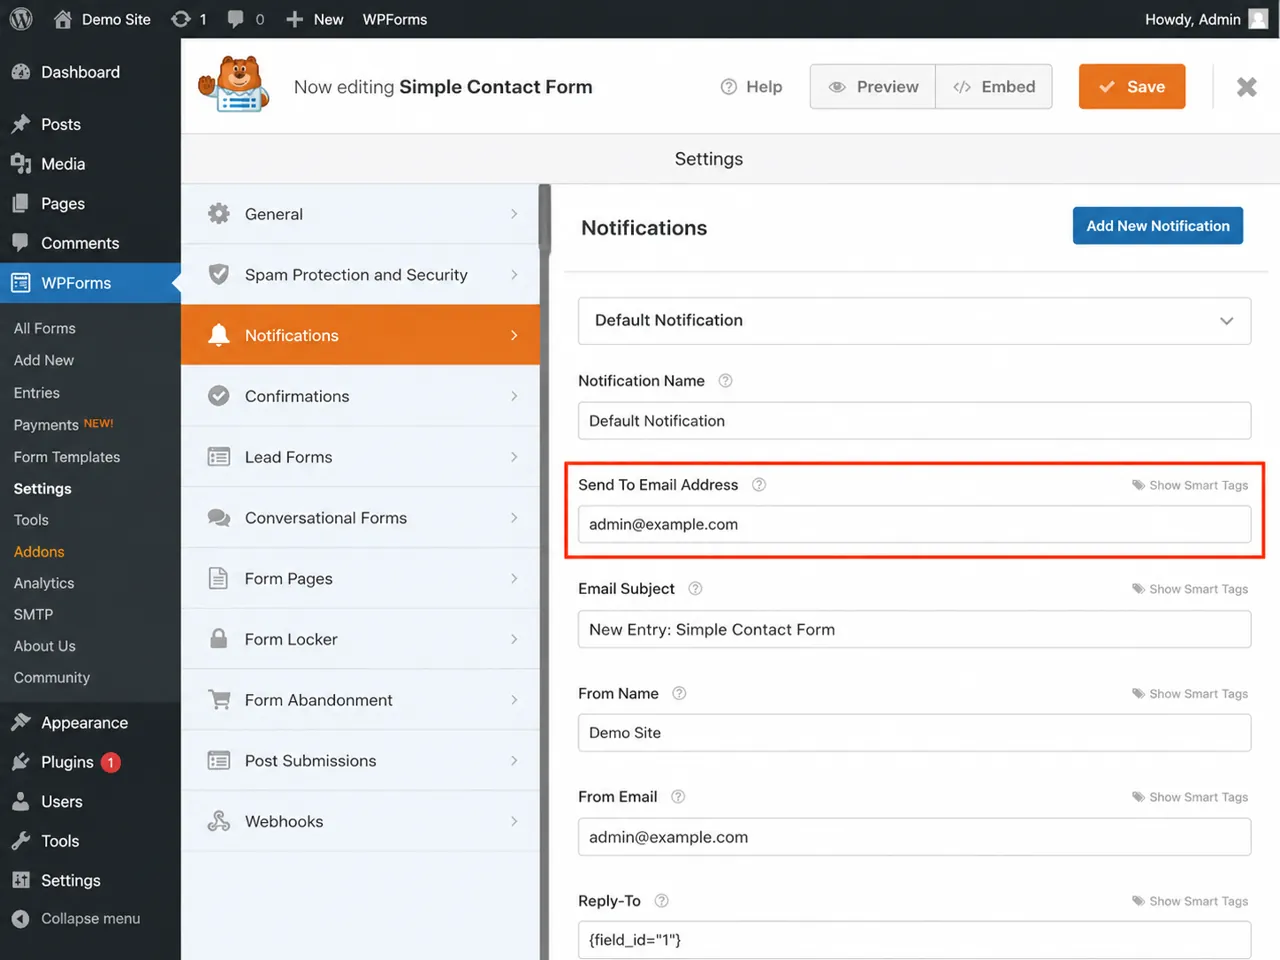Click the General gear icon
Screen dimensions: 1280x960
(x=218, y=213)
